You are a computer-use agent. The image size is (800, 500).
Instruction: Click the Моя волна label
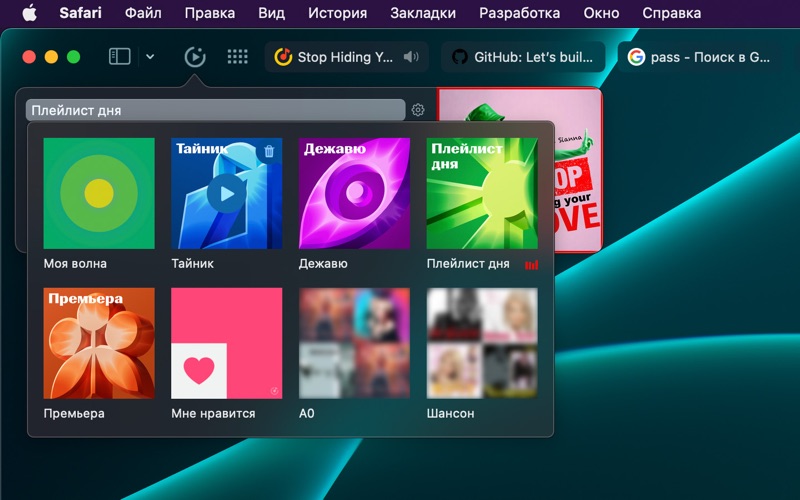[x=75, y=264]
